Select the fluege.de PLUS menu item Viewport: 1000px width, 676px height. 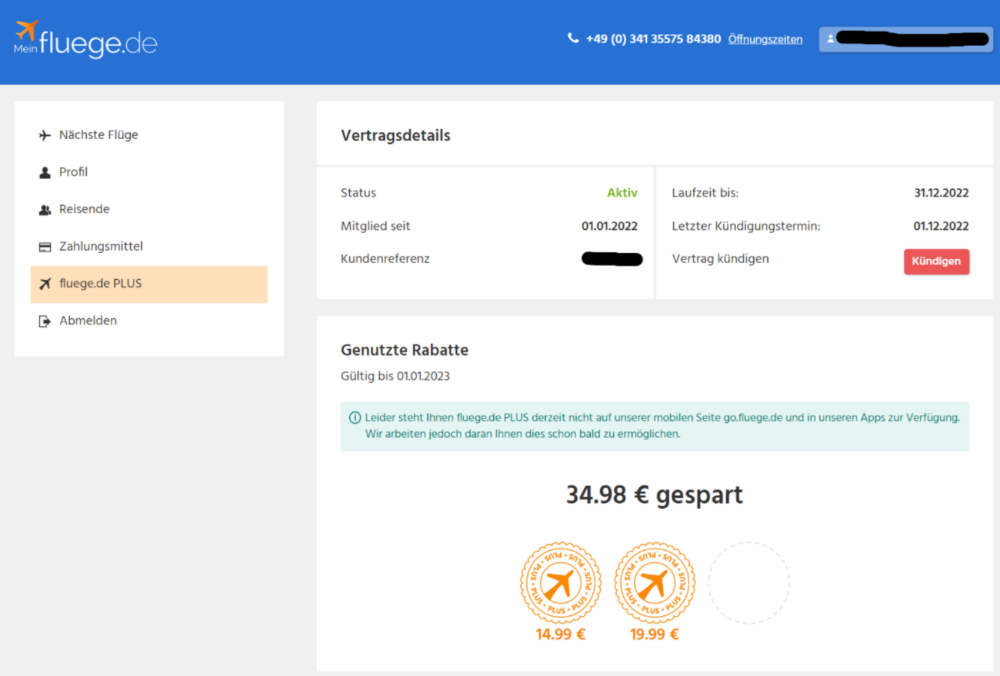point(149,284)
